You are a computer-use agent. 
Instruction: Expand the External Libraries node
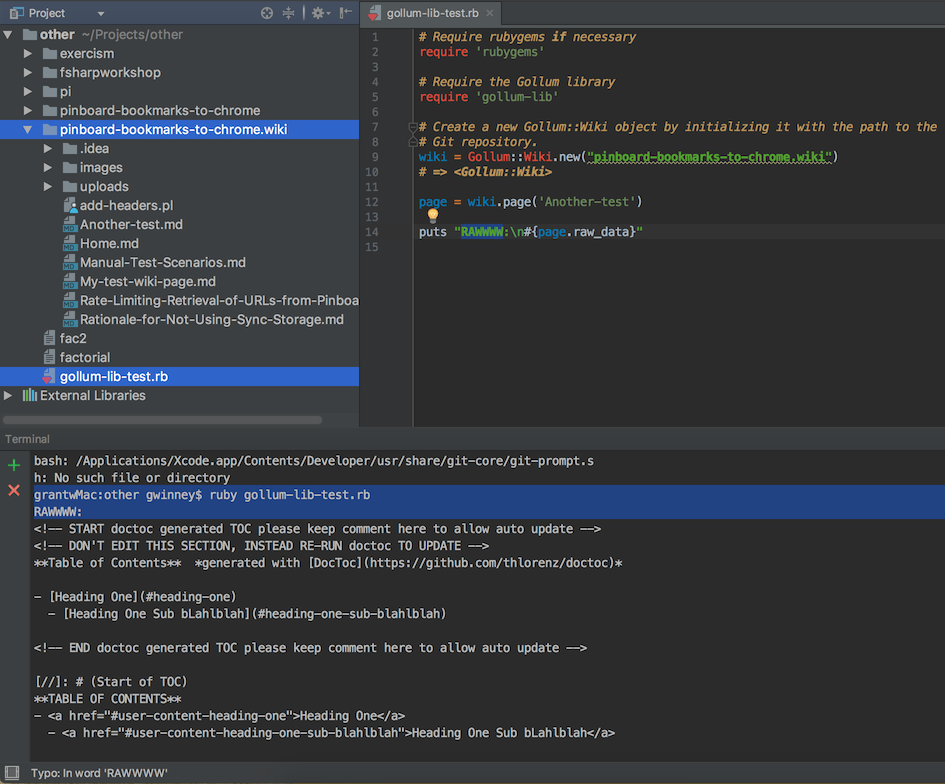pyautogui.click(x=9, y=396)
